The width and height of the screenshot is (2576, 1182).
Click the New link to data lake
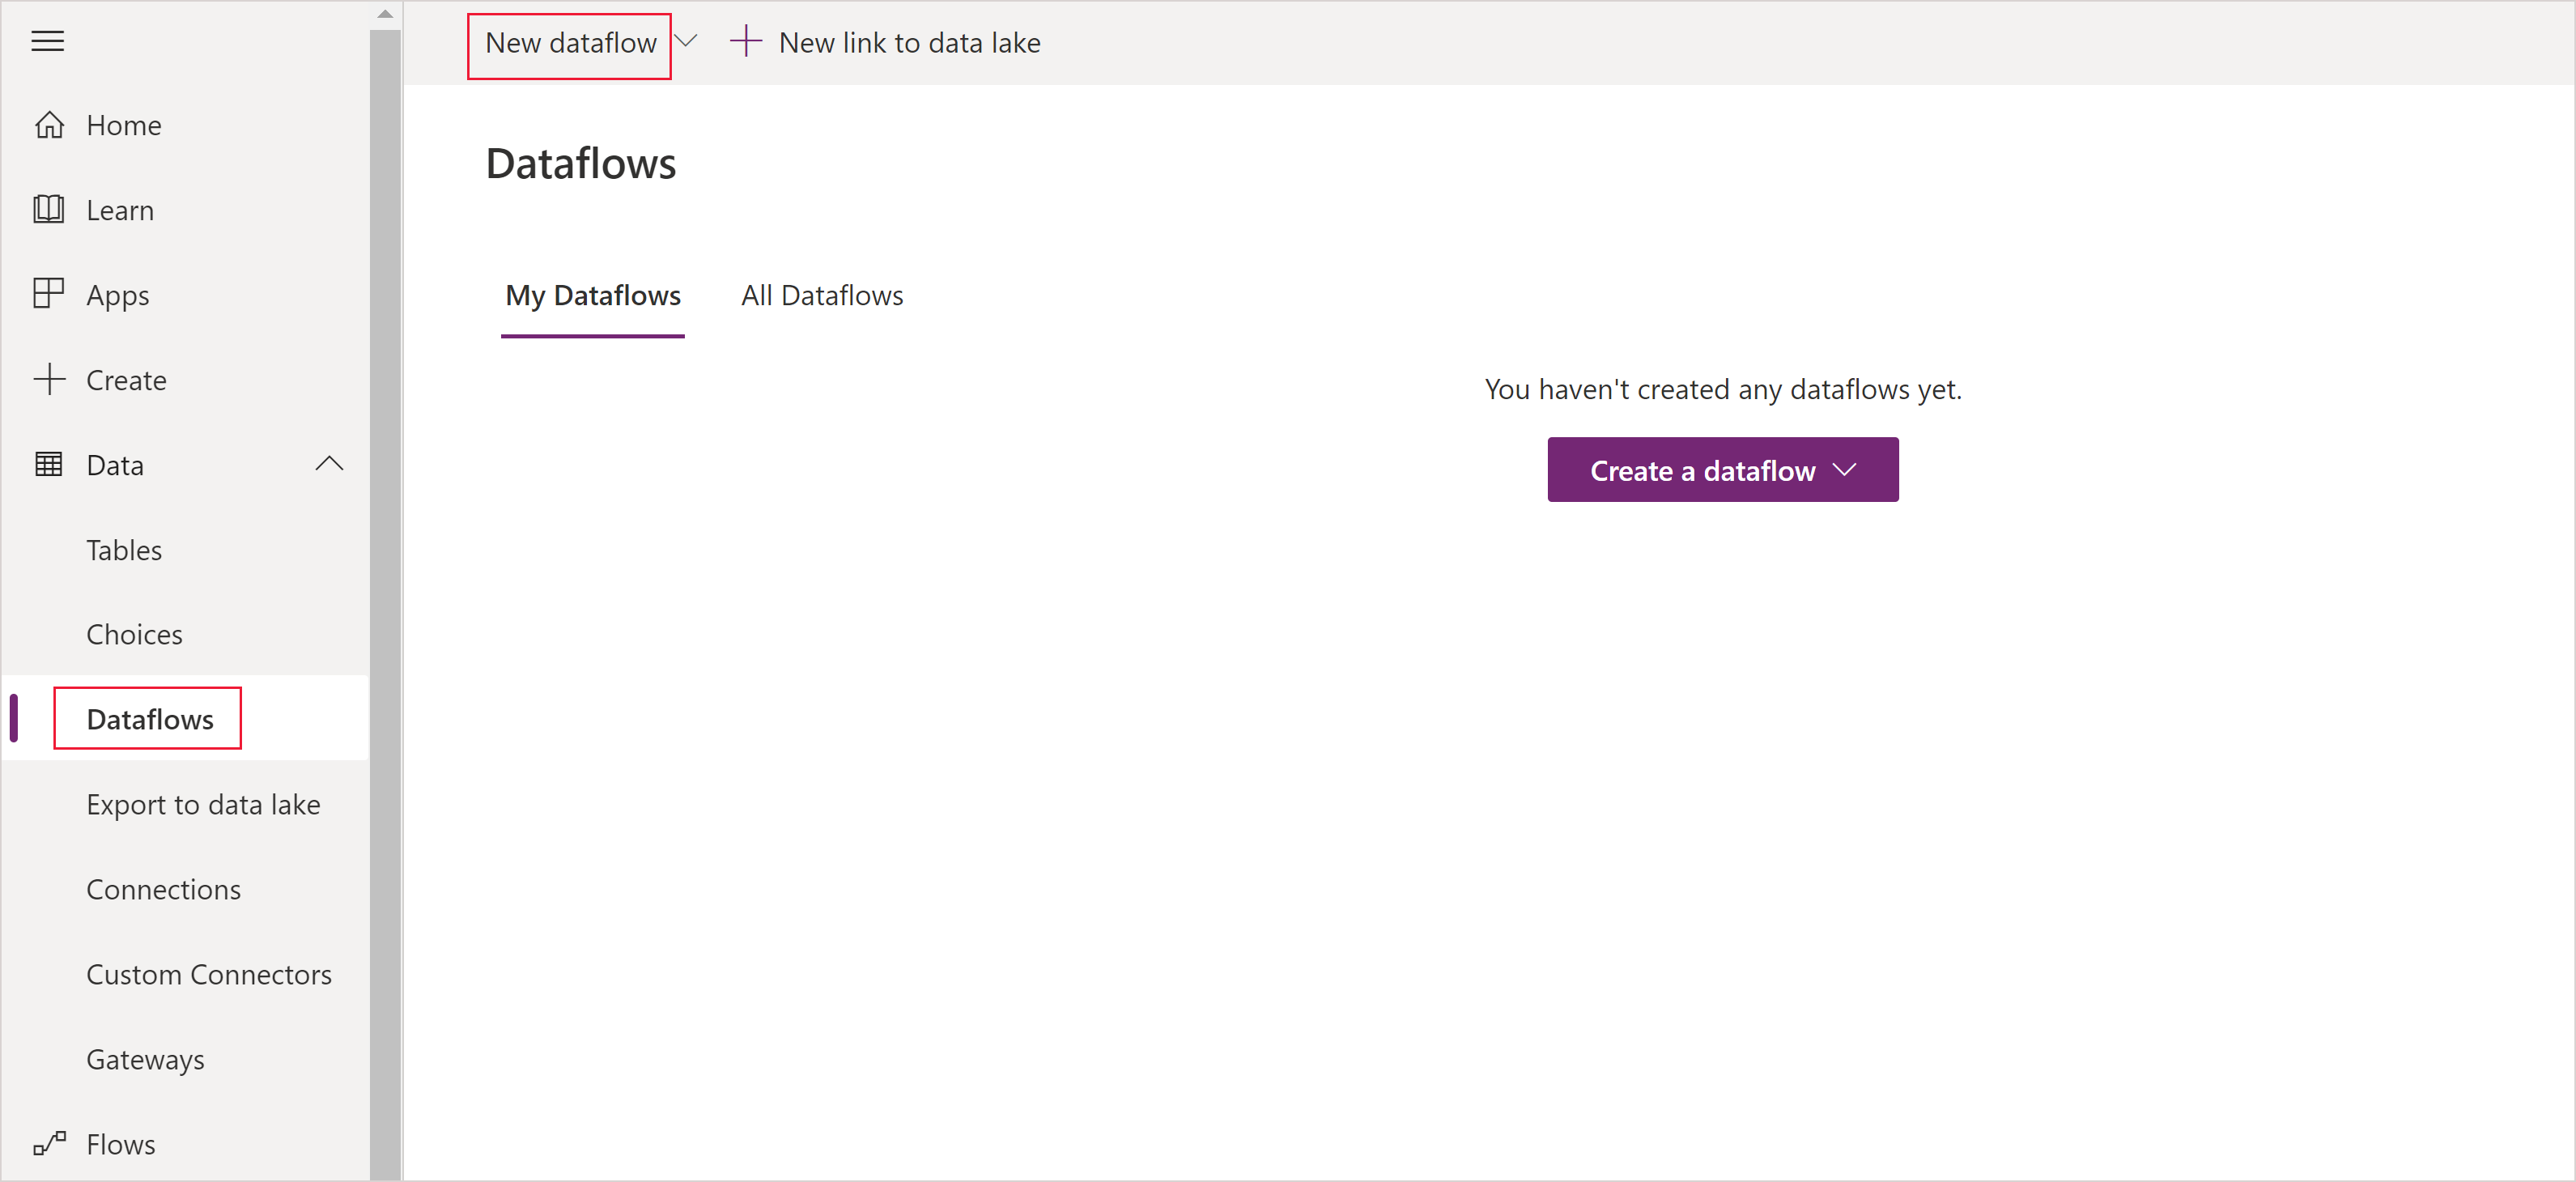[912, 41]
